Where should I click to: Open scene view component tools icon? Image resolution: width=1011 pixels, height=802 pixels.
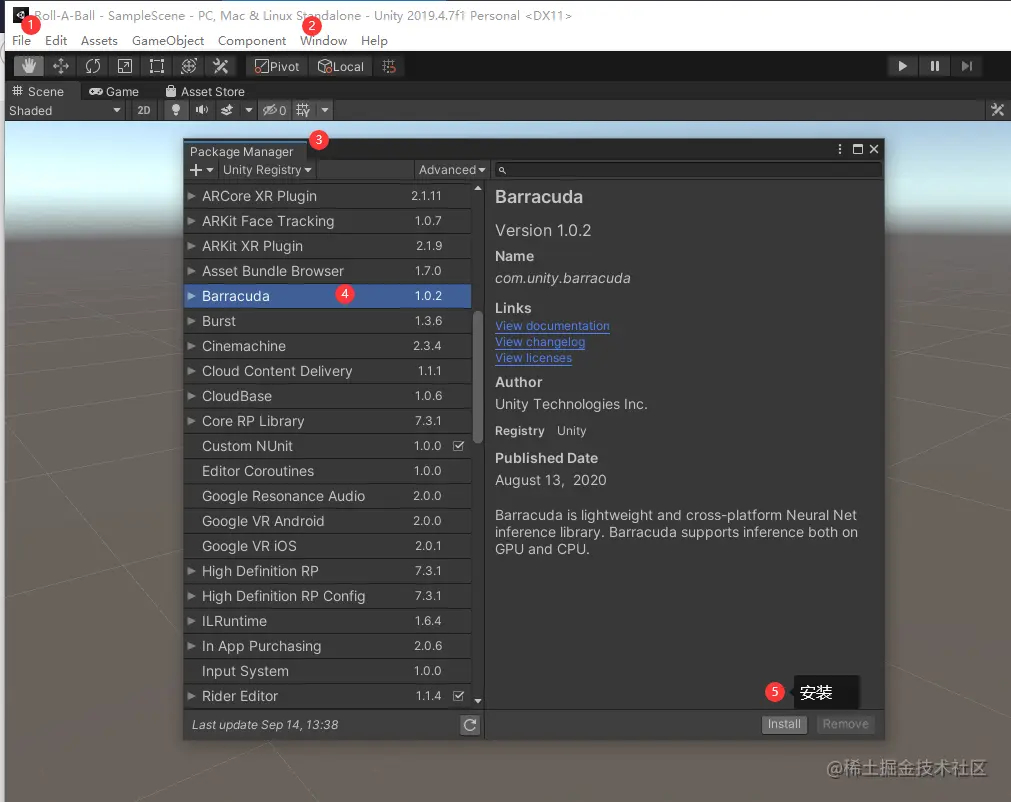tap(997, 110)
